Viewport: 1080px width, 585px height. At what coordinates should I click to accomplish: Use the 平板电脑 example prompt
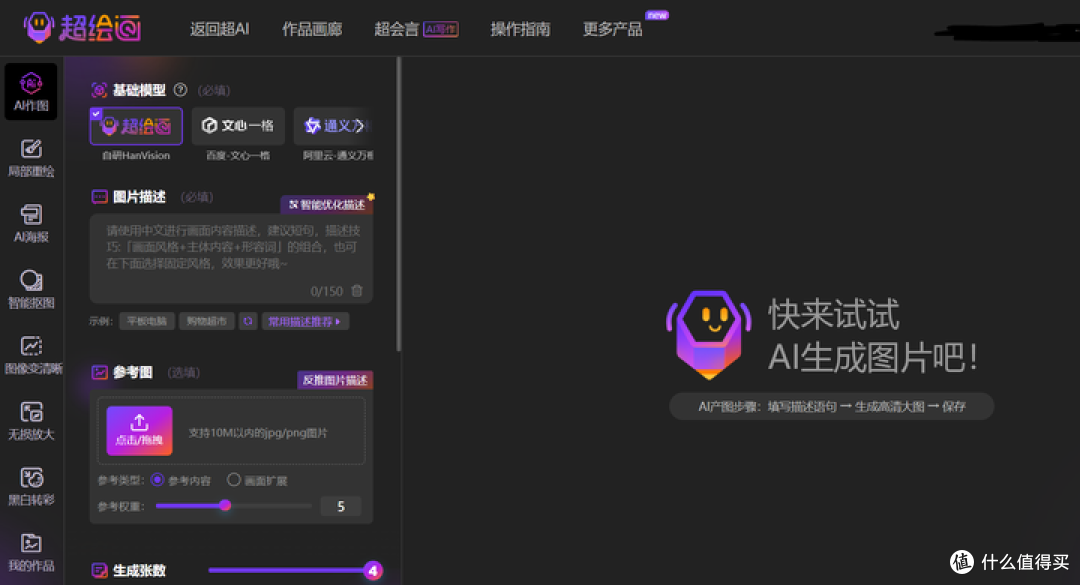tap(147, 321)
